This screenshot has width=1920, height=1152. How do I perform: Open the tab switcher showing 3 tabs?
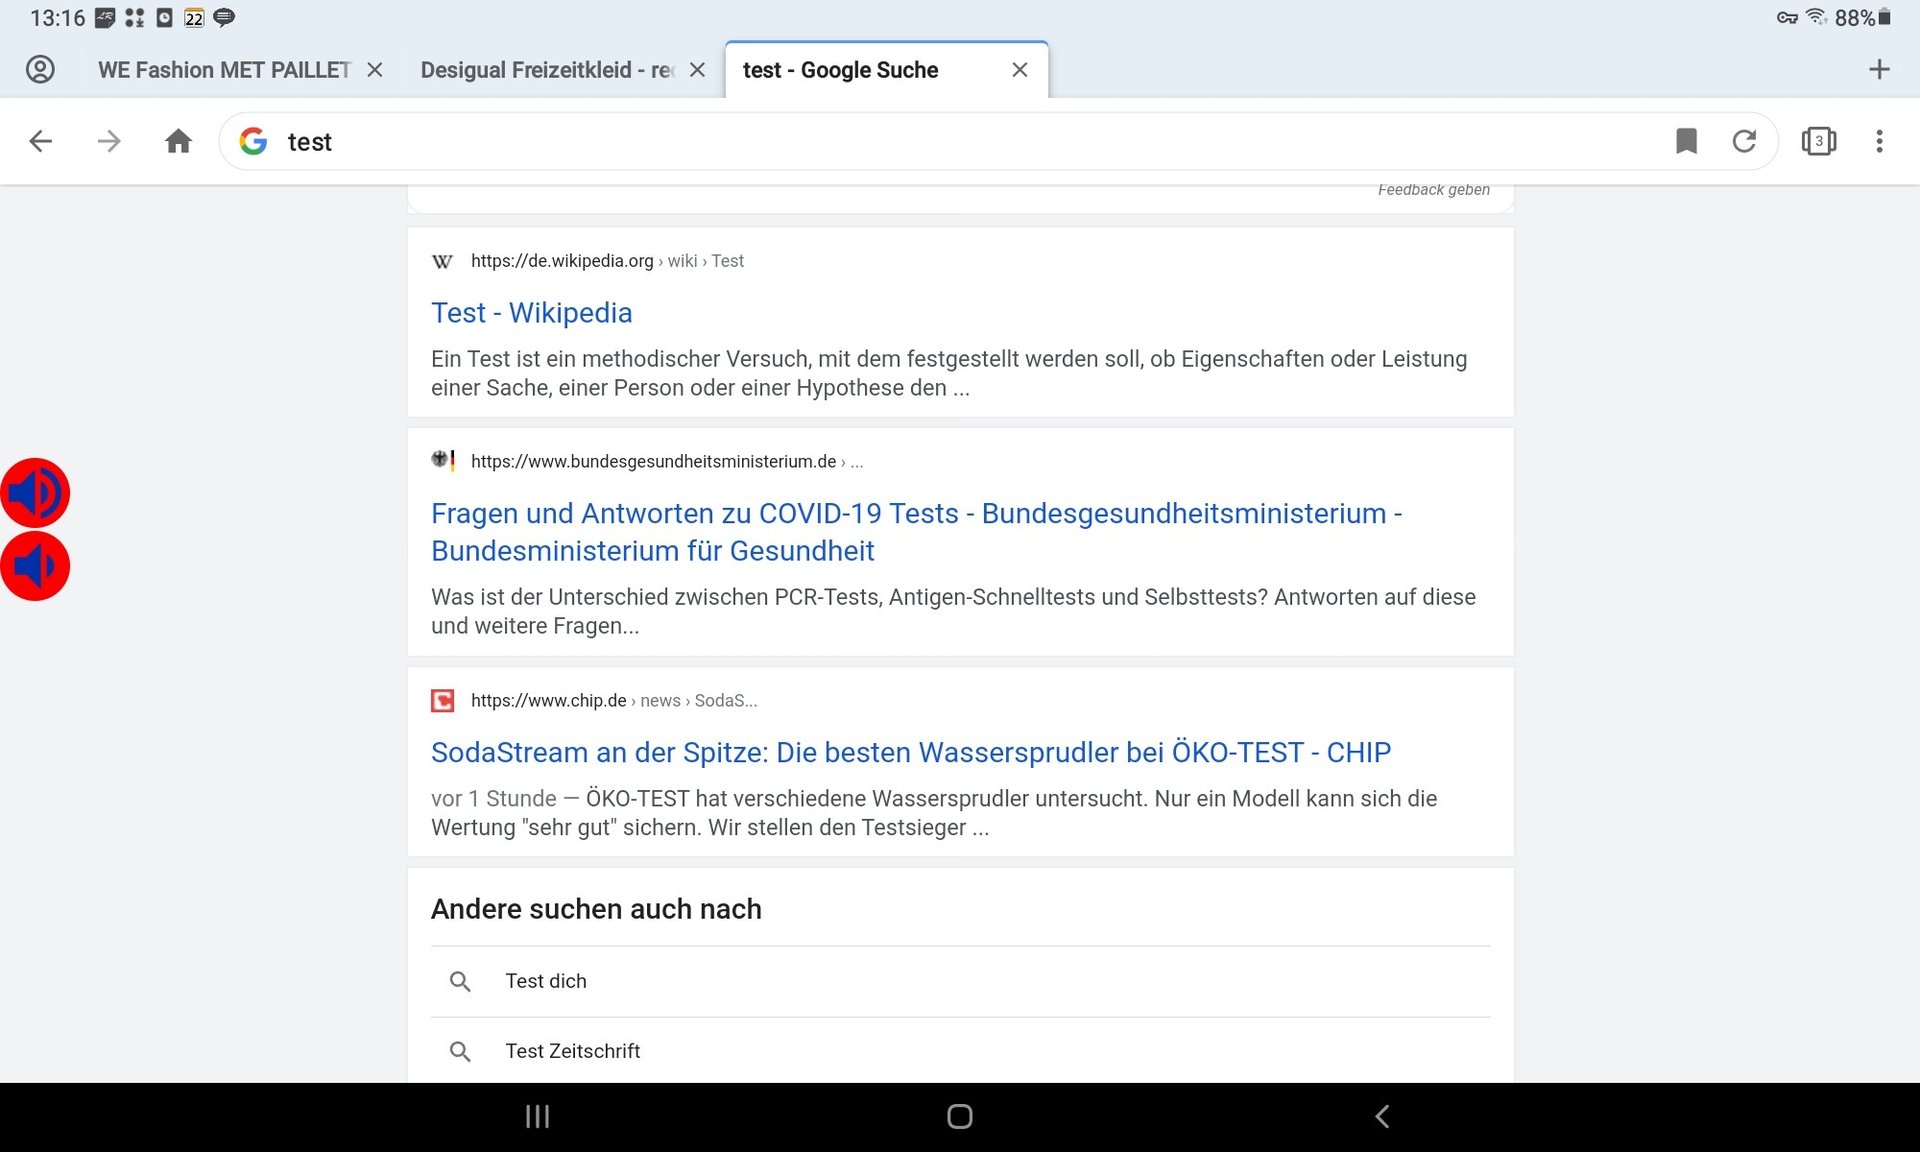pyautogui.click(x=1818, y=141)
